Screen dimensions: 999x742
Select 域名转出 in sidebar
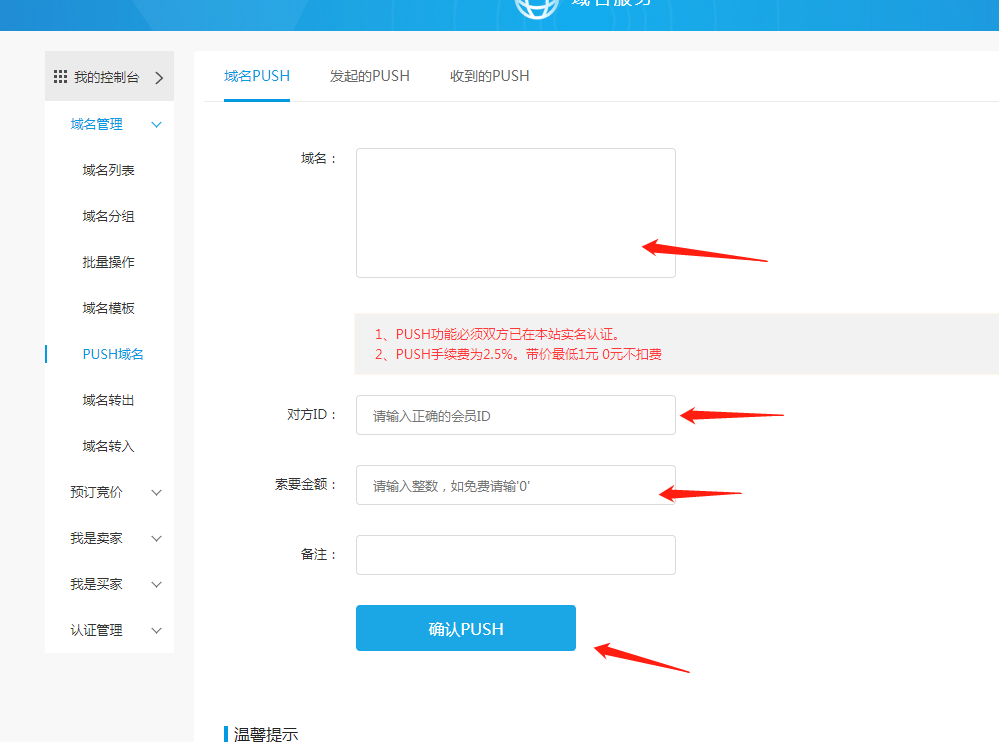point(108,400)
